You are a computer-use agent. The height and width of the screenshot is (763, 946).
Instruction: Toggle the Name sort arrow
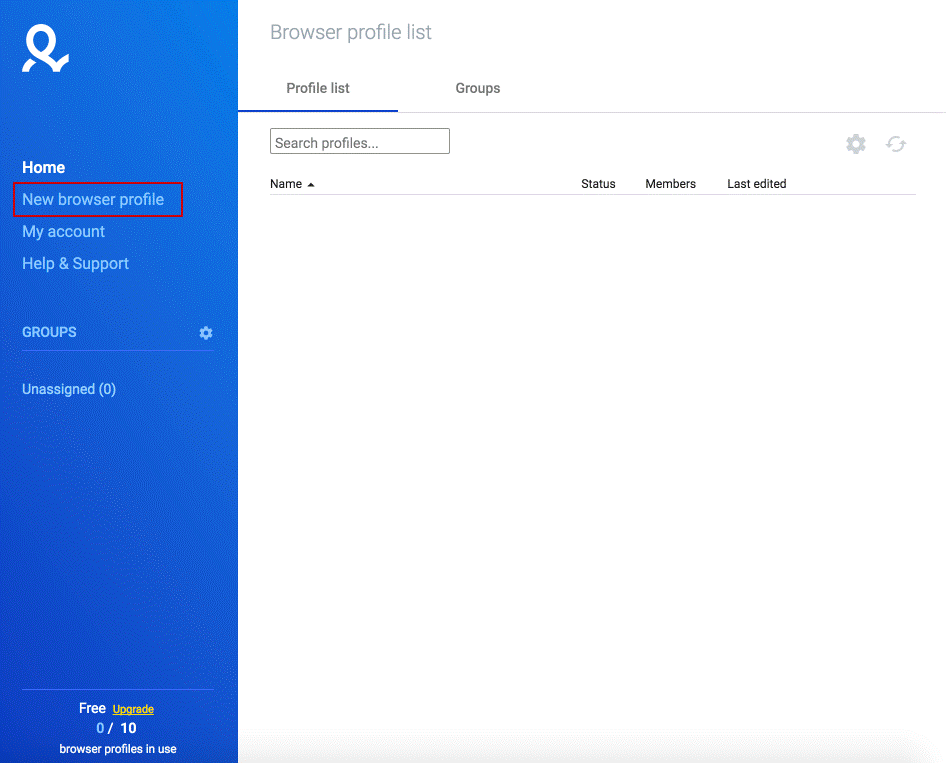tap(311, 185)
